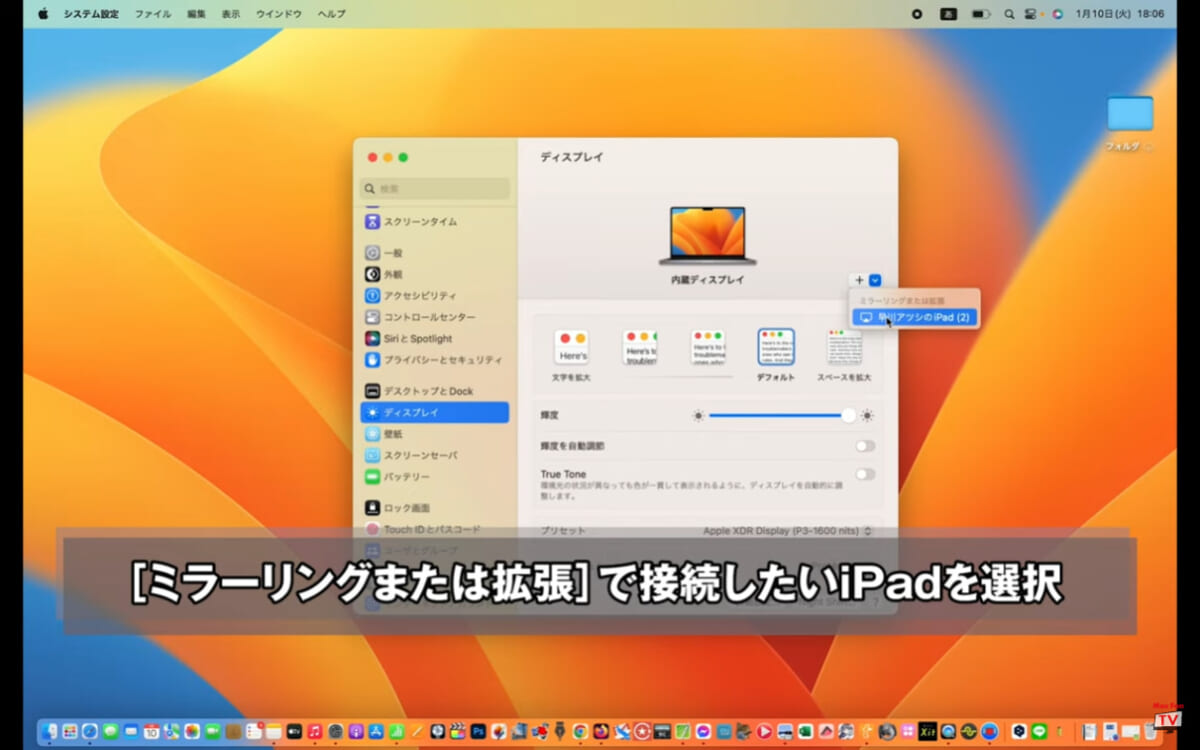Open Calendar from the Dock

151,732
